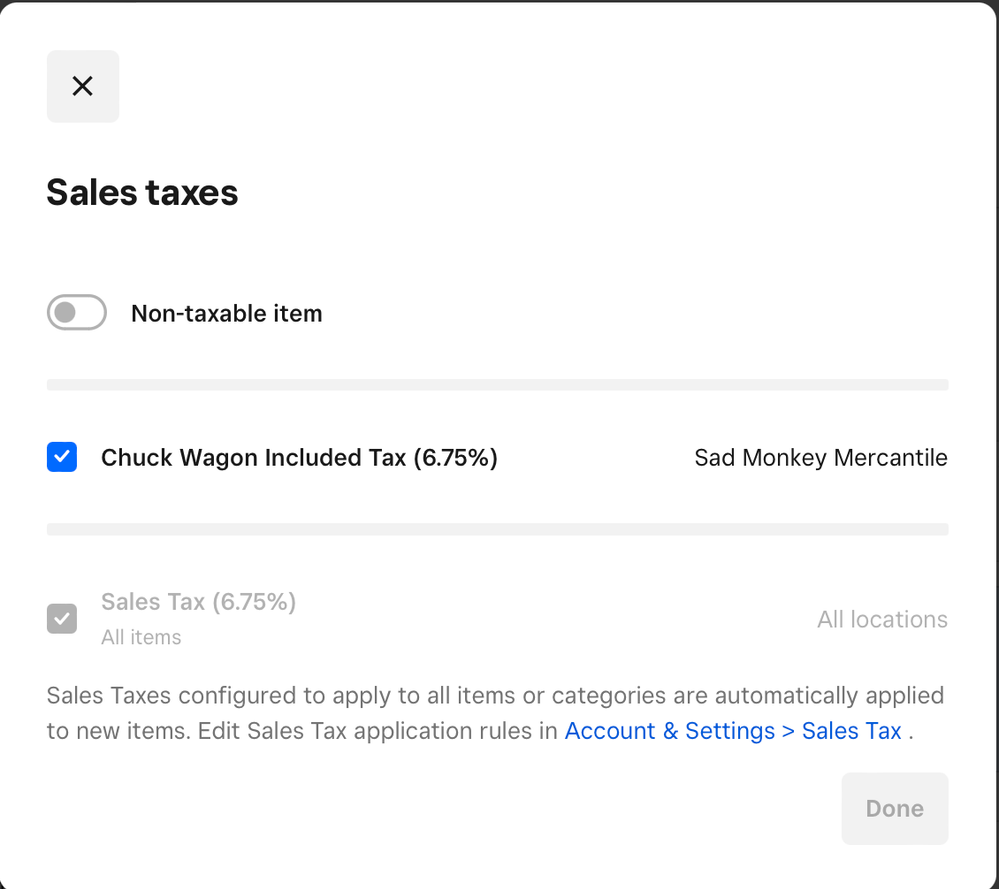Click the "Non-taxable item" label text

tap(226, 314)
